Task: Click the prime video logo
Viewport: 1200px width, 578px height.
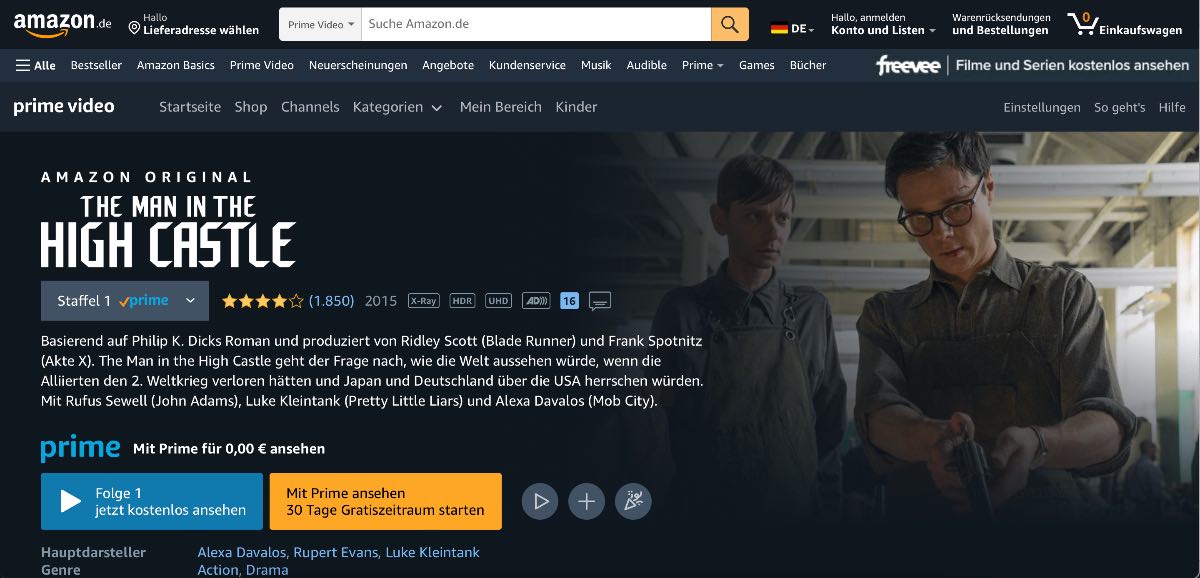Action: [x=64, y=106]
